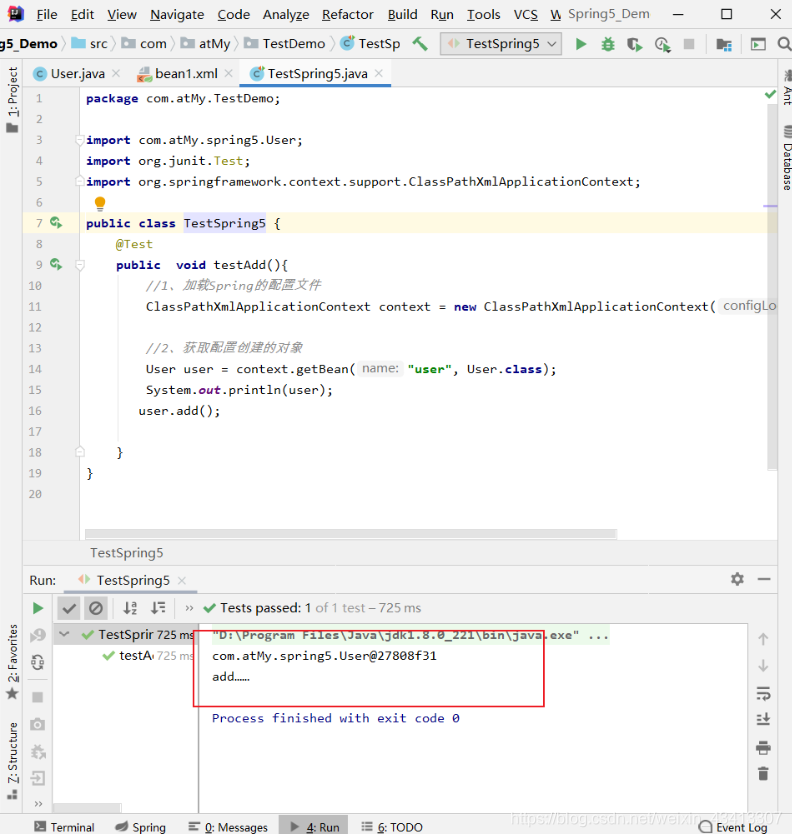
Task: Click the TestDemo breadcrumb folder
Action: [284, 43]
